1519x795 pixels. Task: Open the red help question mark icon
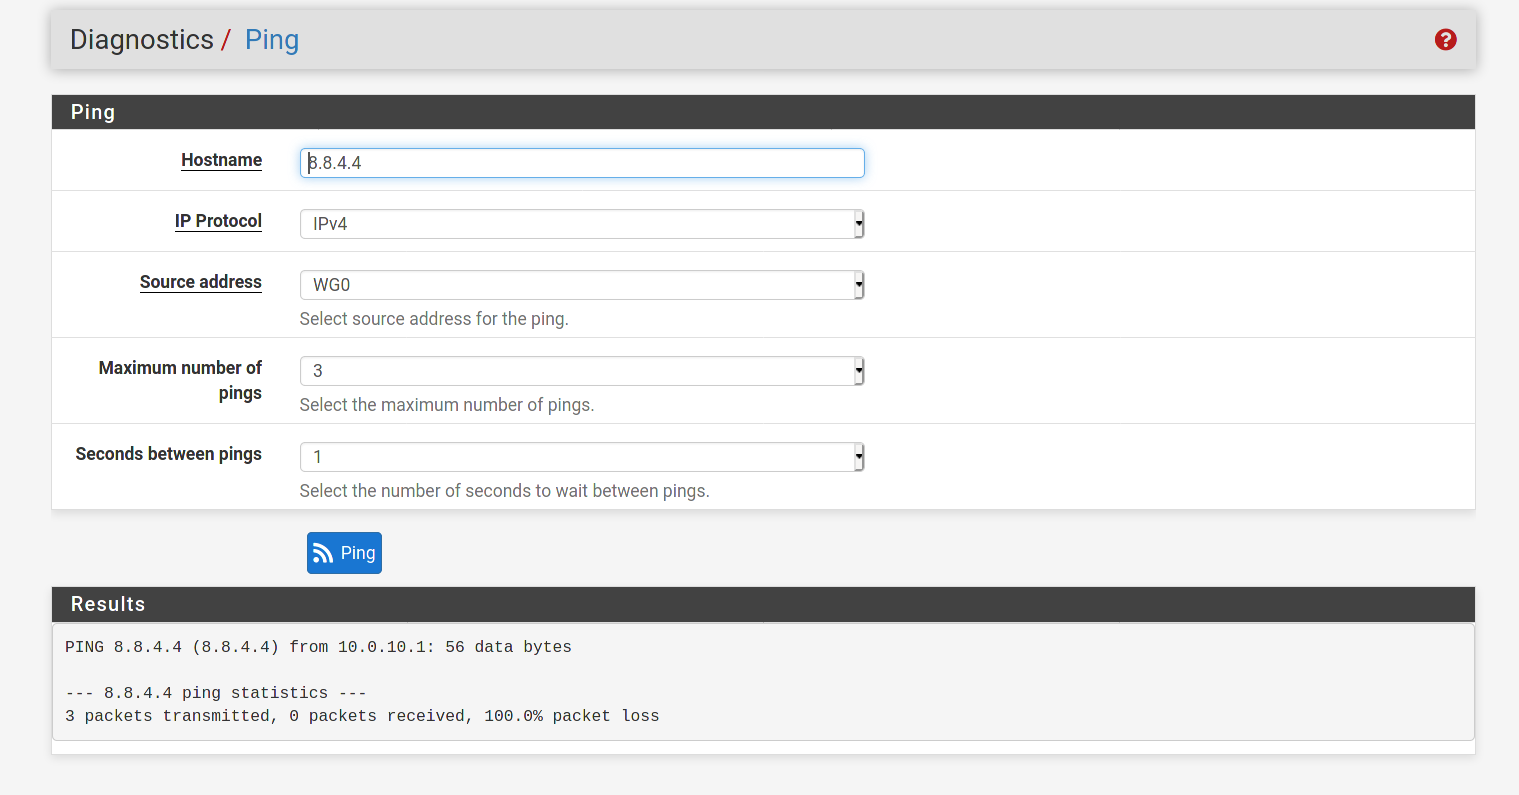click(x=1445, y=40)
